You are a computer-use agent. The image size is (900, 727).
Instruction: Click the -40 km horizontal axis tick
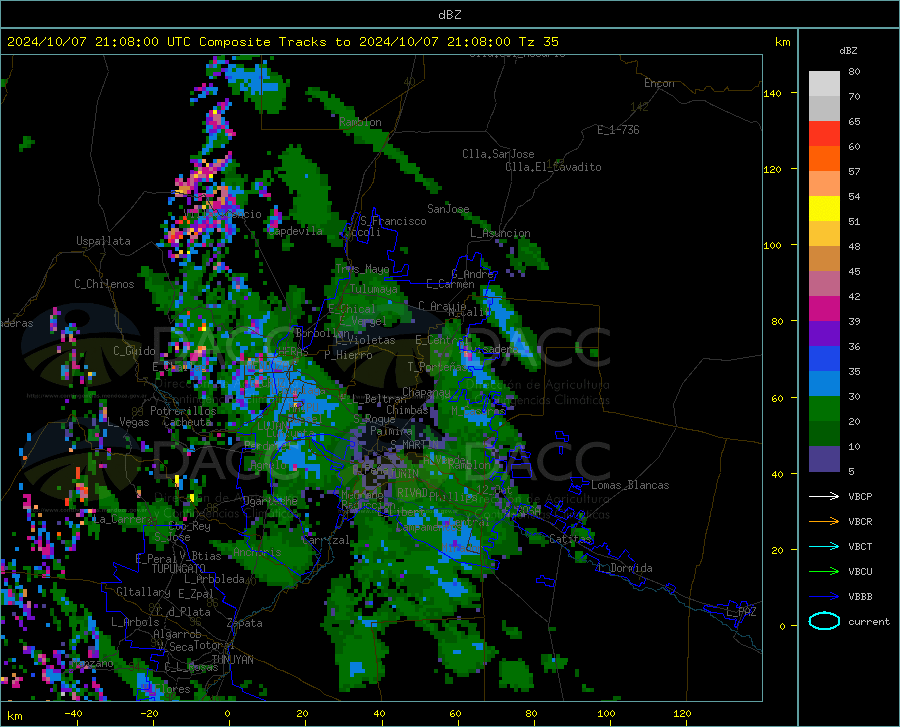coord(73,714)
